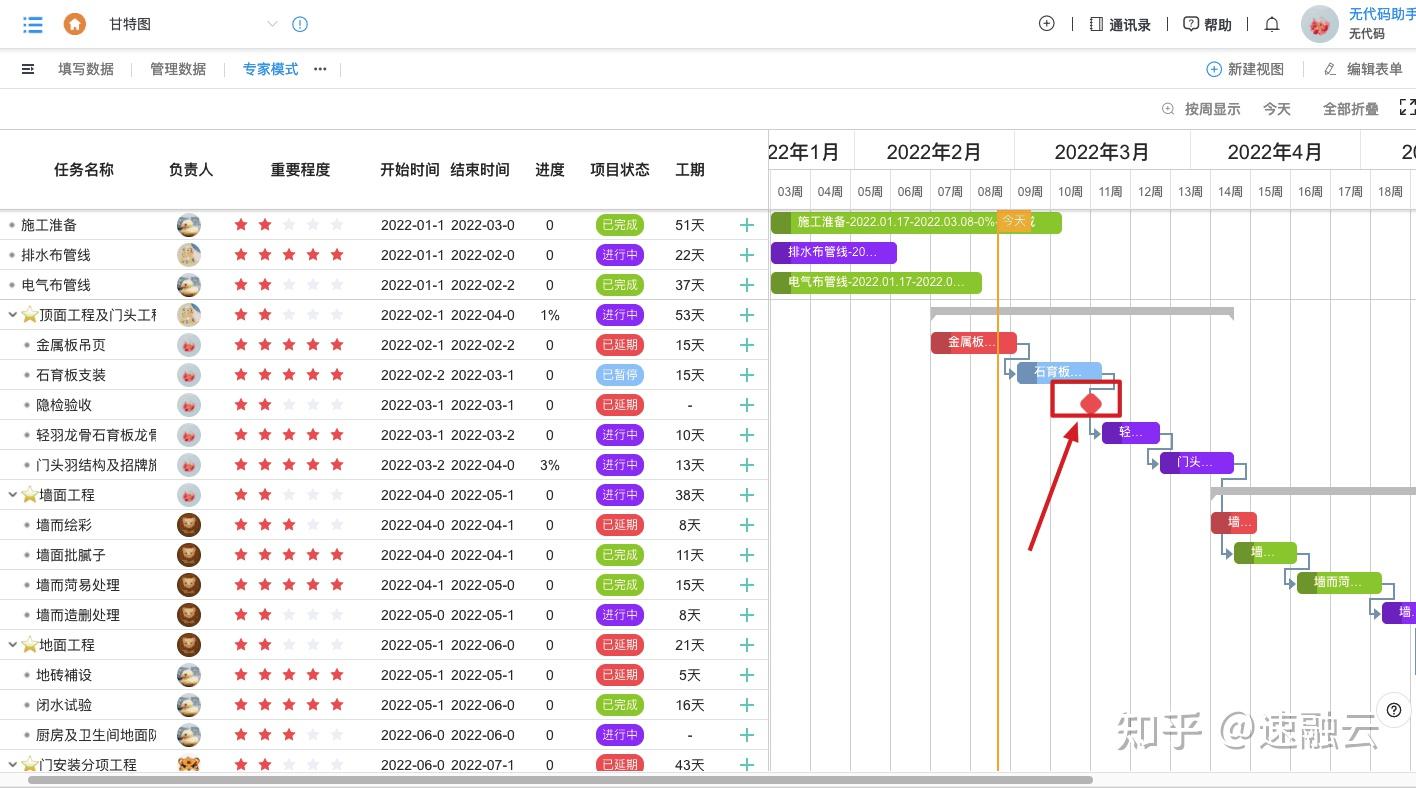
Task: Create a view with 新建视图
Action: click(1245, 69)
